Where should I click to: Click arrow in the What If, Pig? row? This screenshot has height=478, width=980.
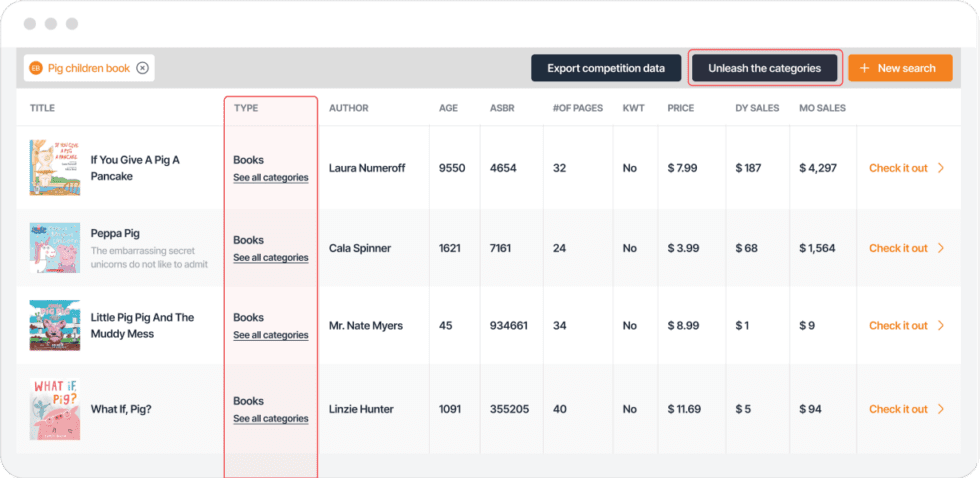(x=940, y=409)
